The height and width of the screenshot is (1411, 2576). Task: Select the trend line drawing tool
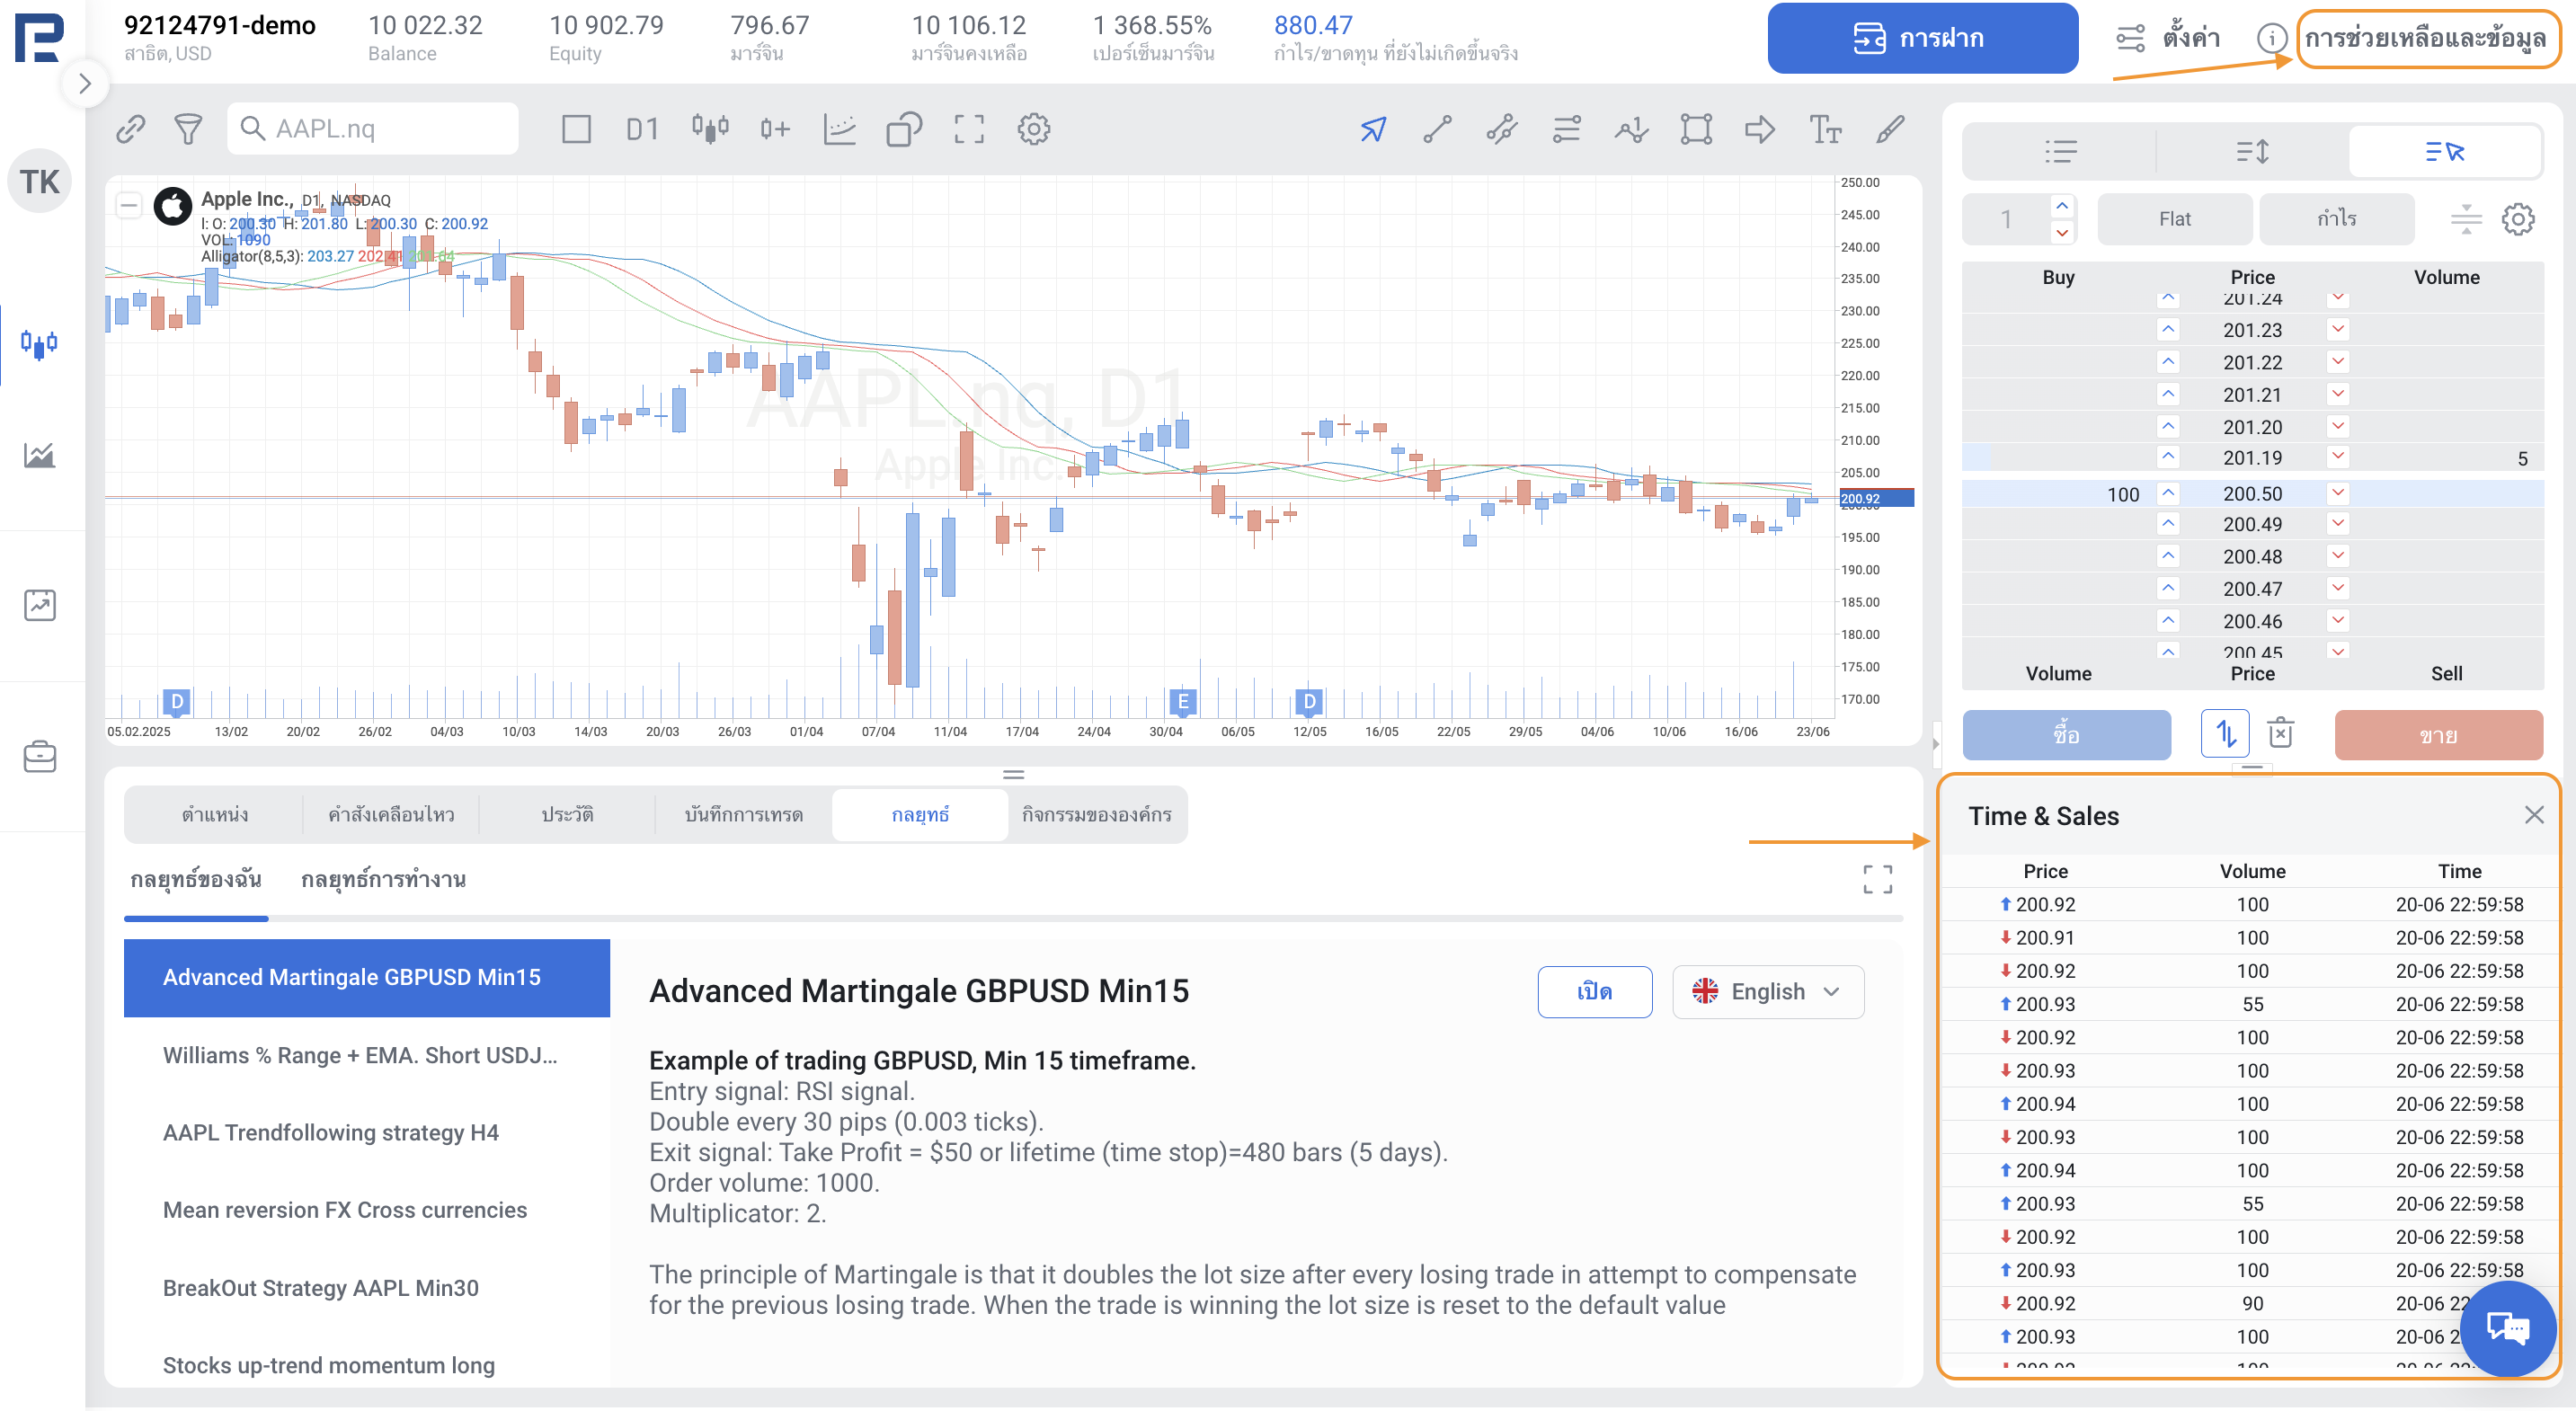coord(1437,129)
